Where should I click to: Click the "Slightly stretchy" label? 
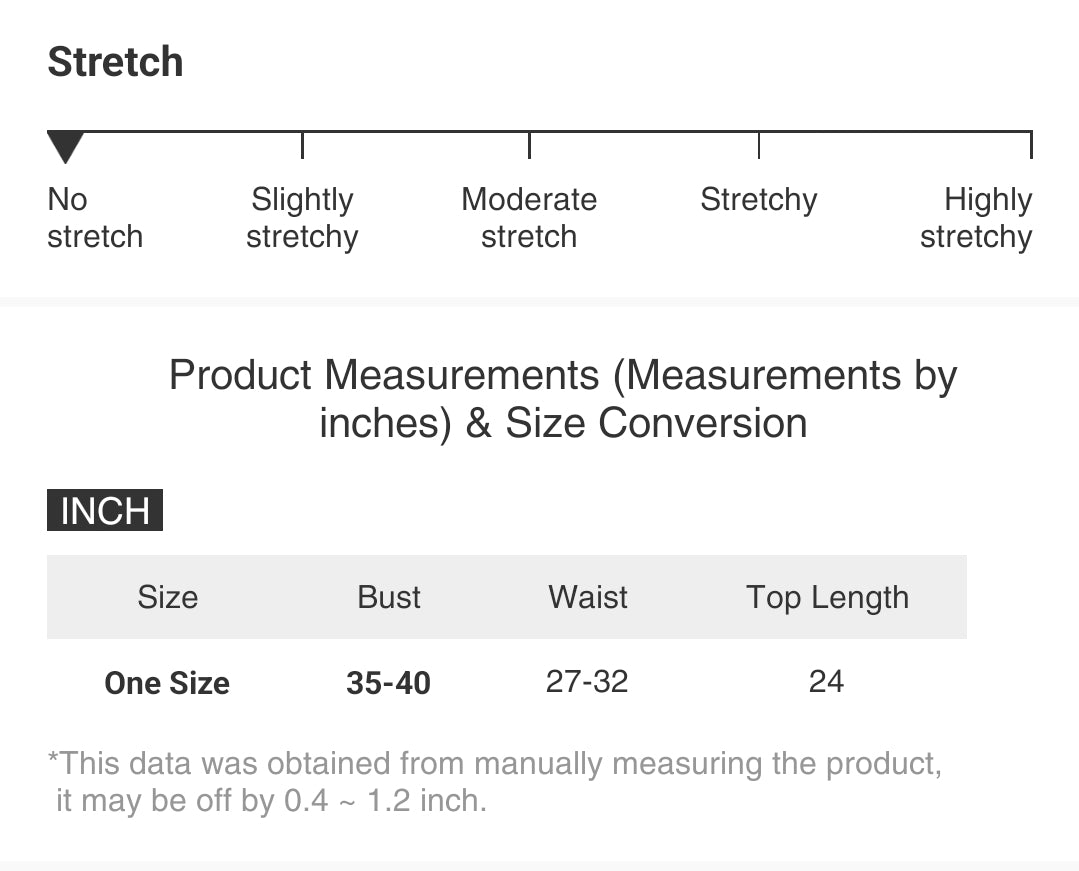(302, 218)
